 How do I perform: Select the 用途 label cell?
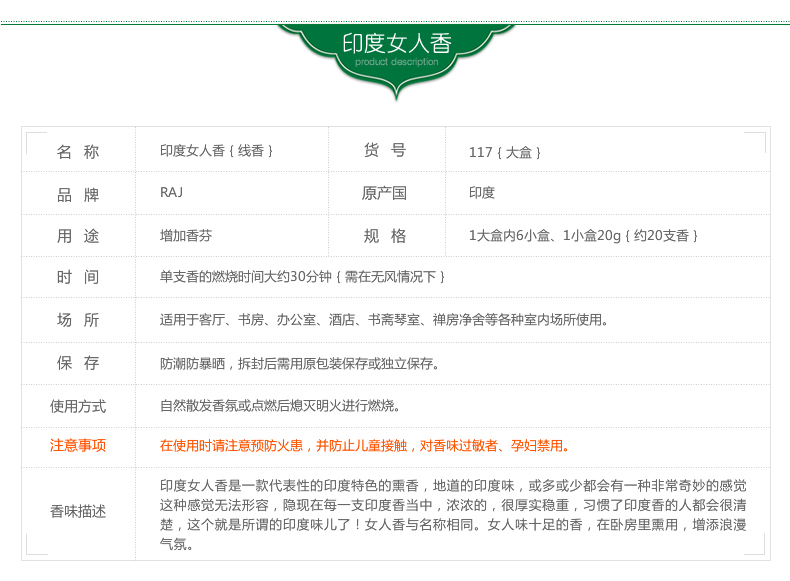[78, 236]
